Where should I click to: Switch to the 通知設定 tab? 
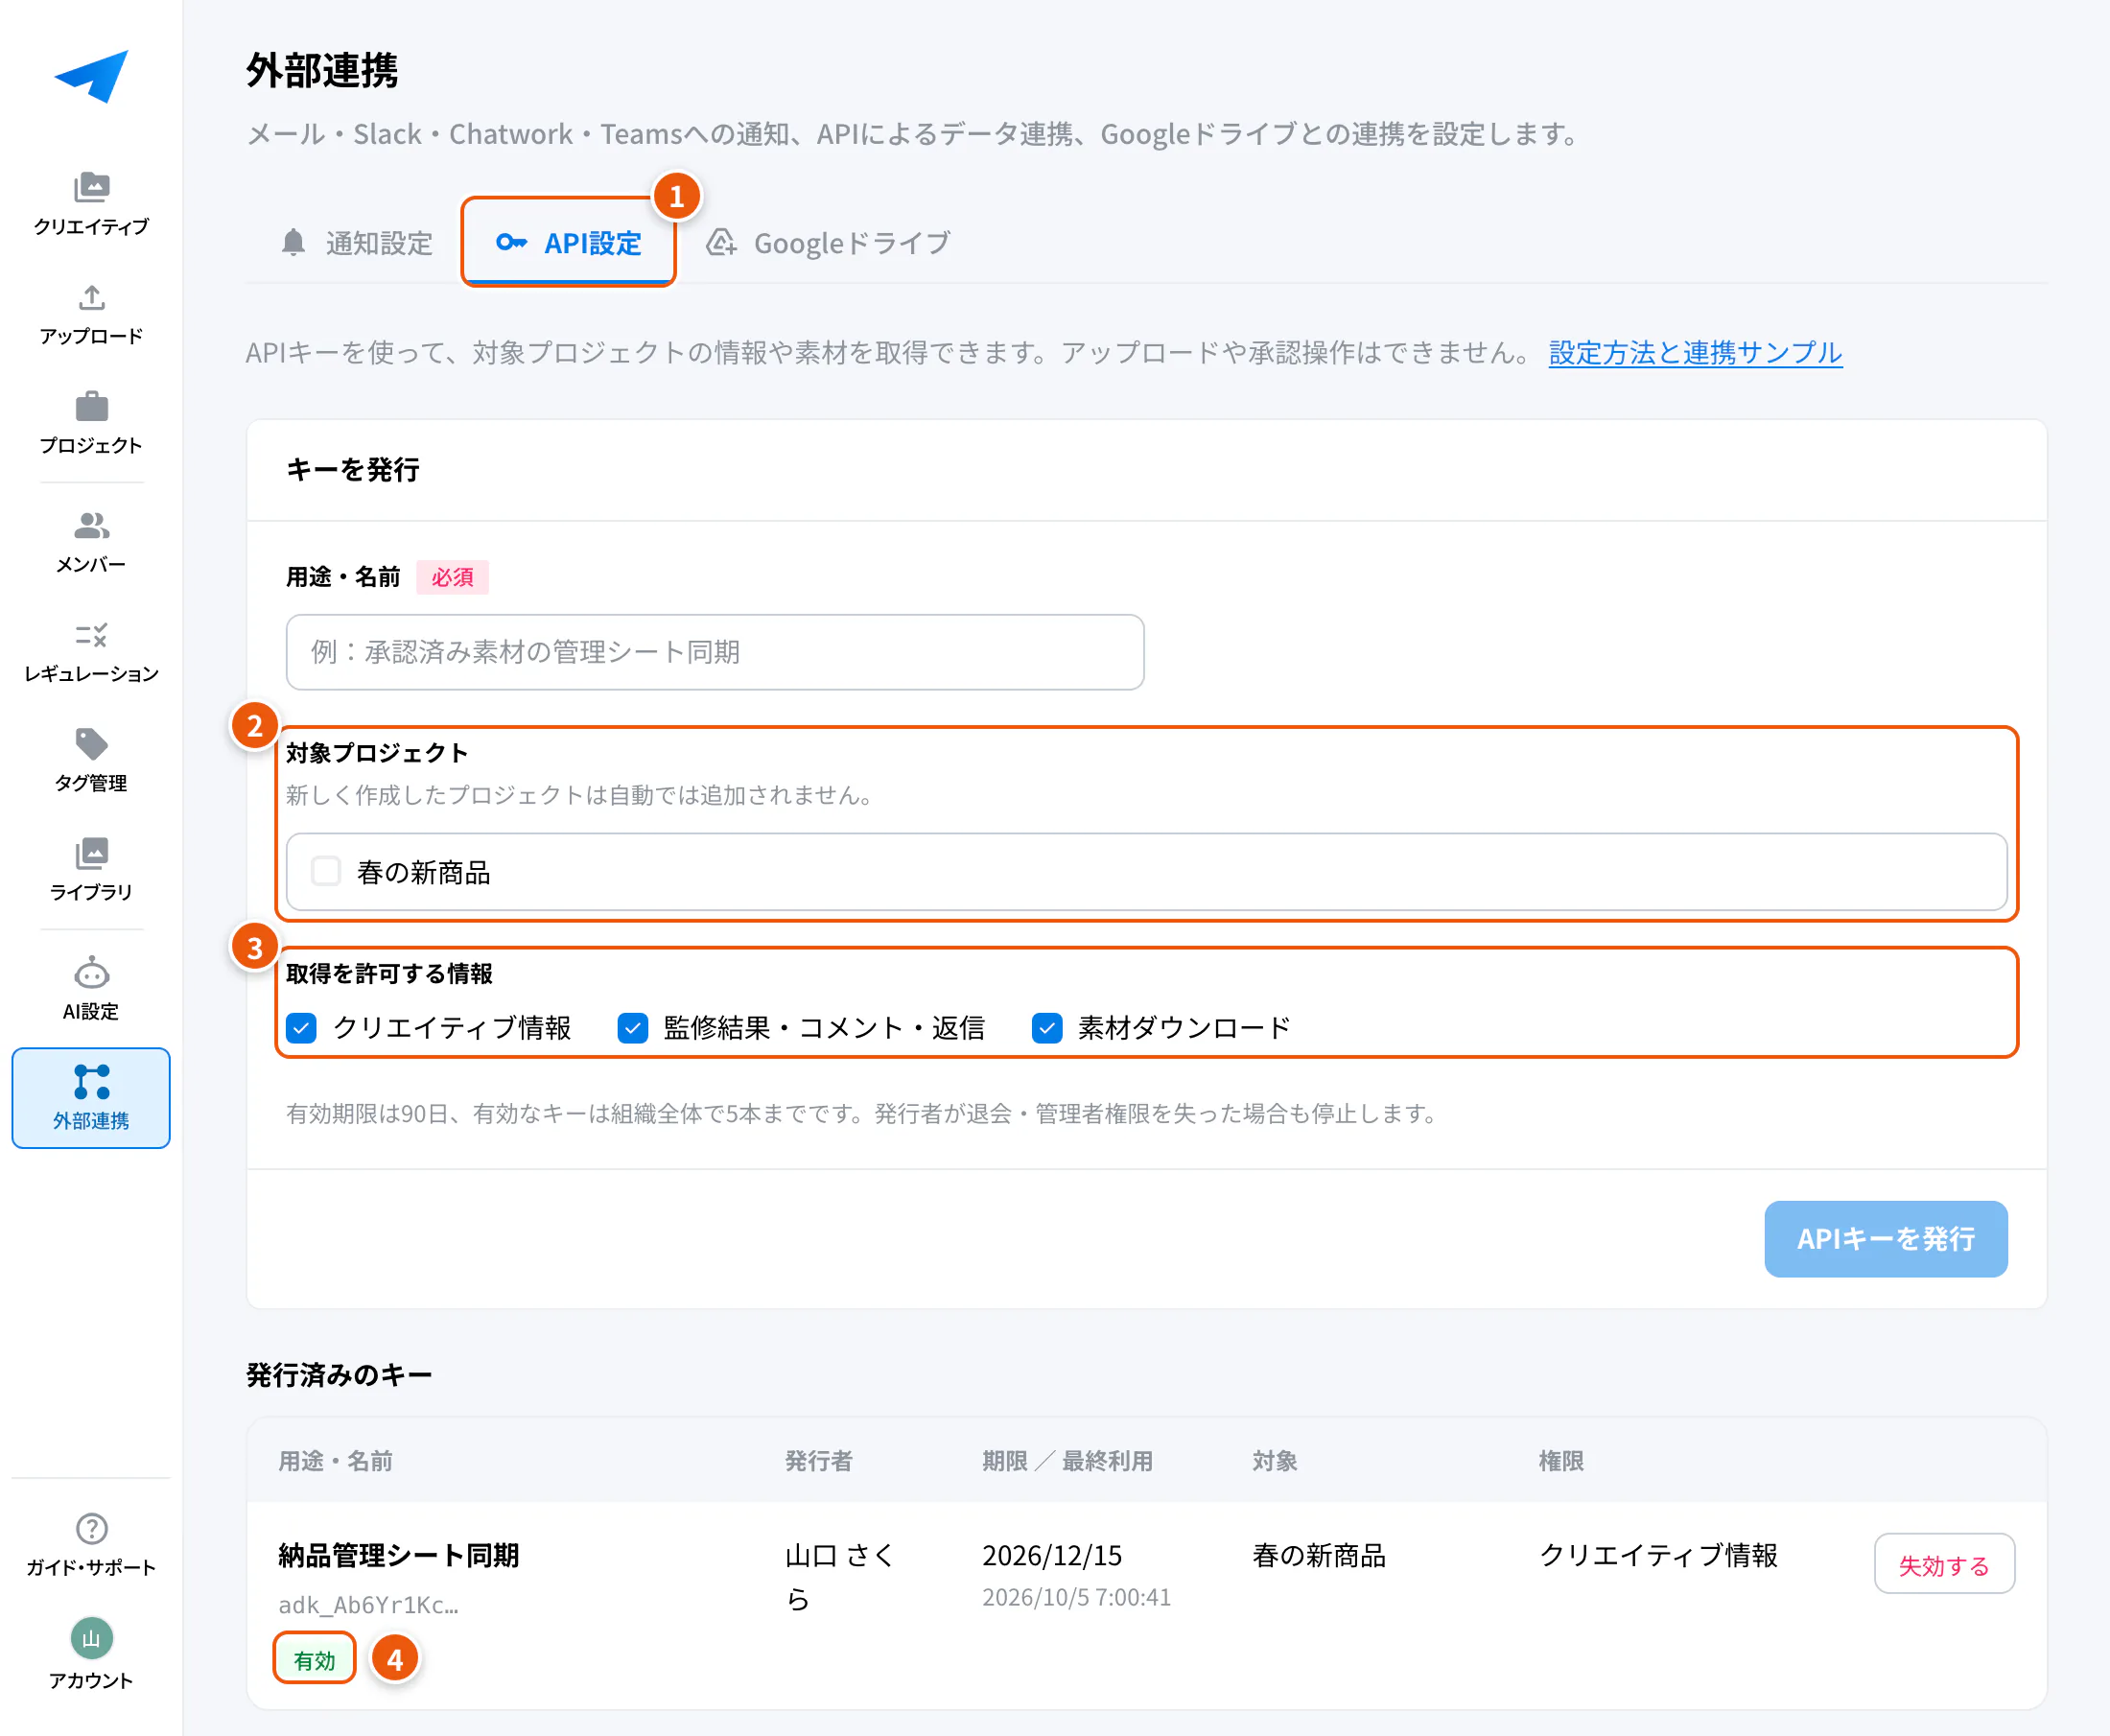pyautogui.click(x=357, y=243)
